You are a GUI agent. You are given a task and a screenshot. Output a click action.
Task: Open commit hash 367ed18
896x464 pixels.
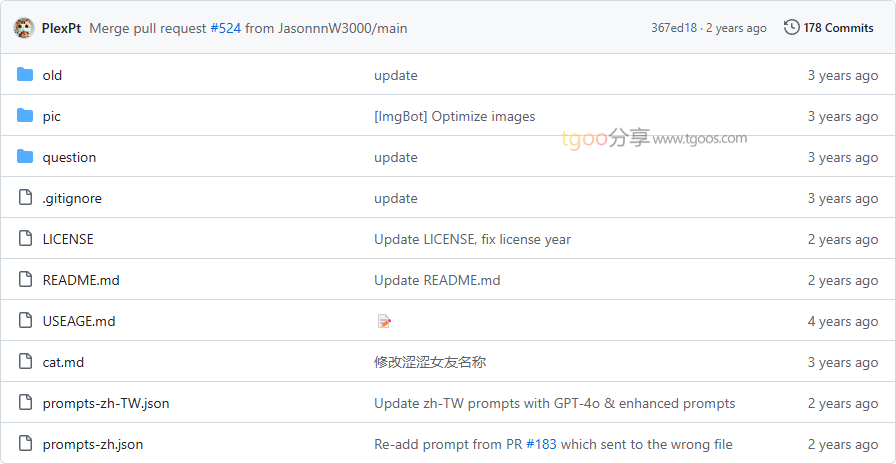pos(673,28)
